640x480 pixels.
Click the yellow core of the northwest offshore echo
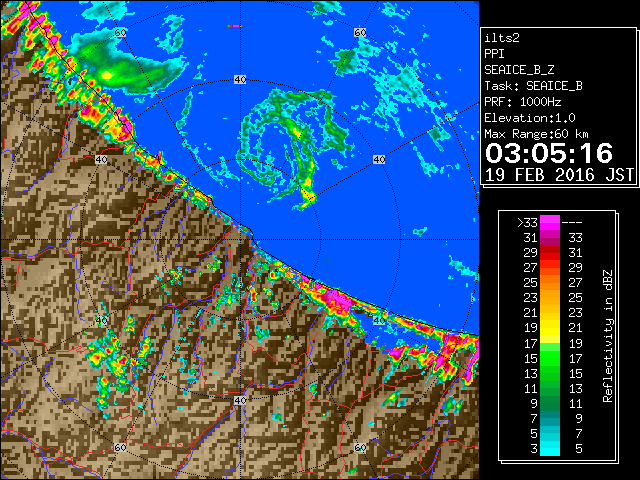(107, 75)
